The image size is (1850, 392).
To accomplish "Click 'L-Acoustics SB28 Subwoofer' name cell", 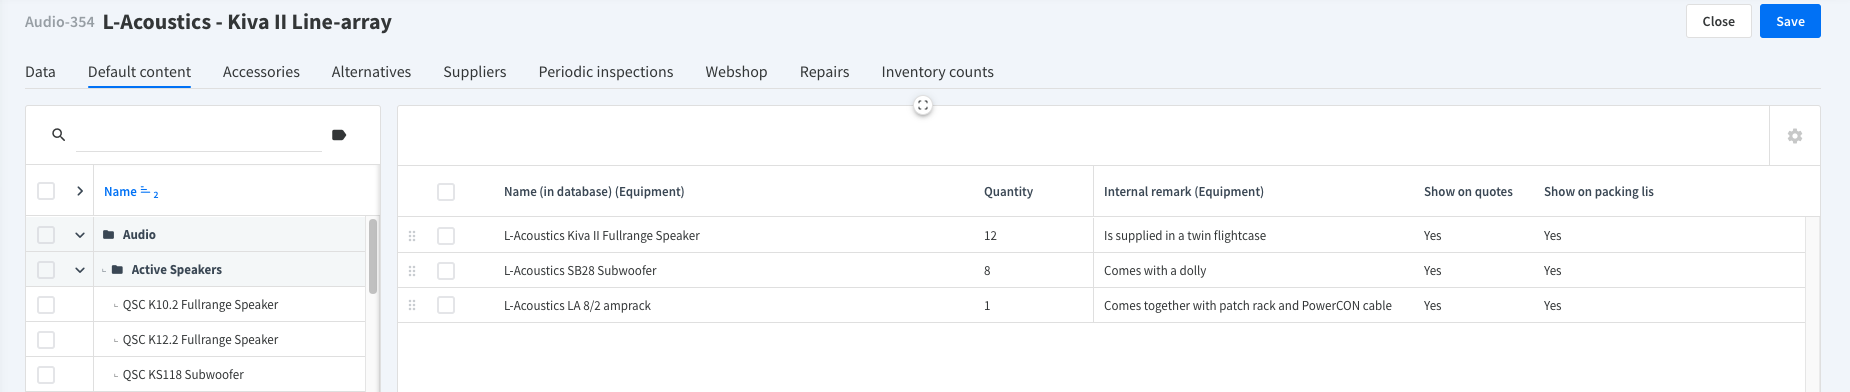I will pos(580,271).
